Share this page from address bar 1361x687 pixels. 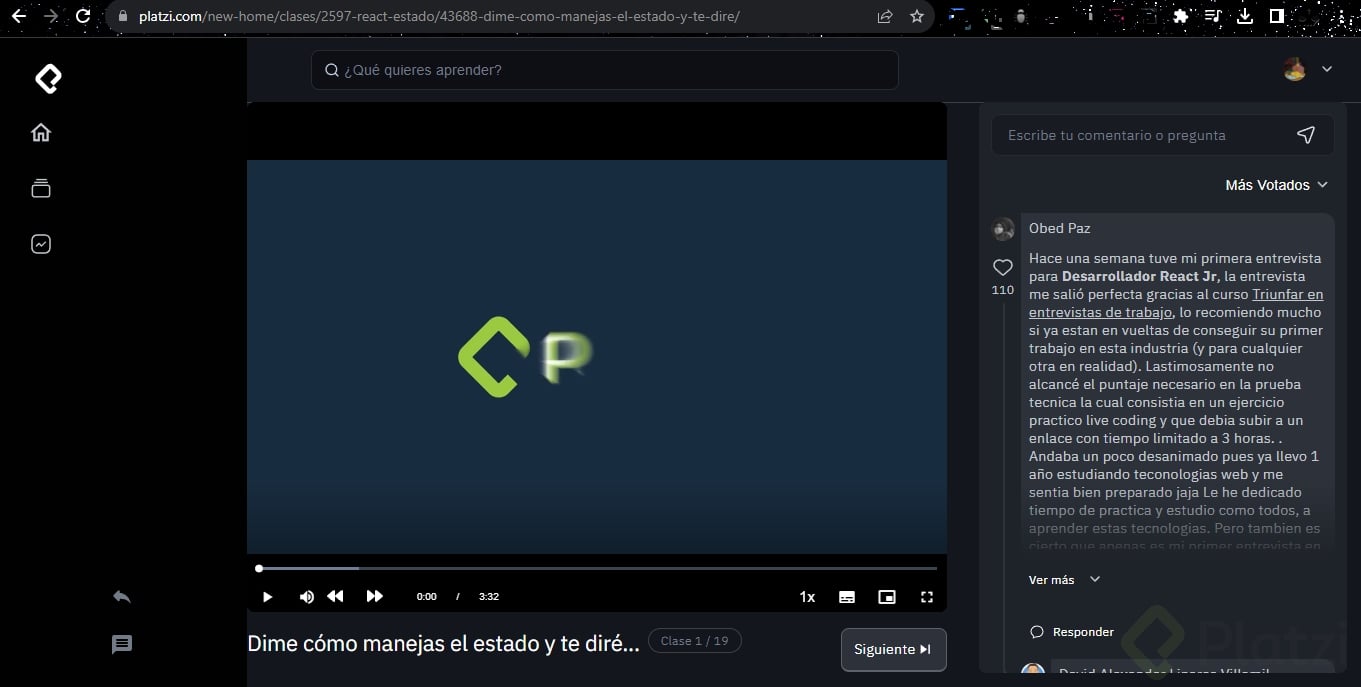point(885,16)
